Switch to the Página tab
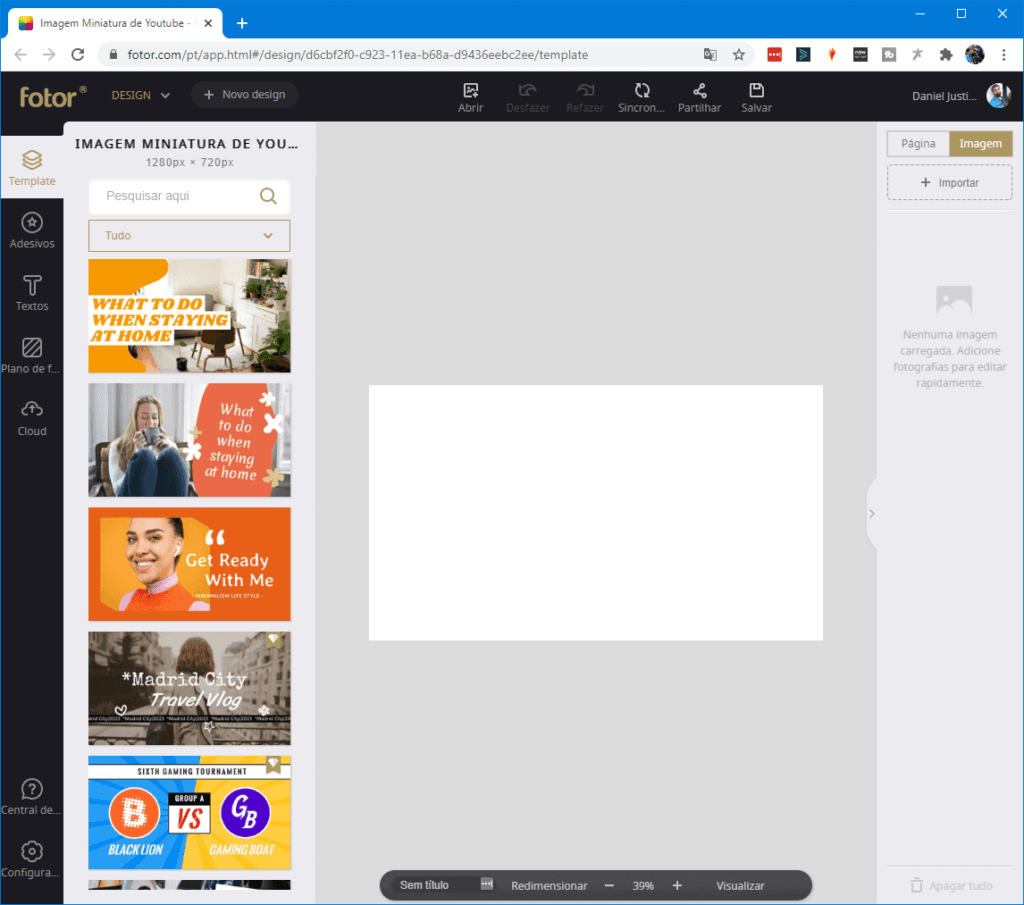Viewport: 1024px width, 905px height. tap(917, 143)
